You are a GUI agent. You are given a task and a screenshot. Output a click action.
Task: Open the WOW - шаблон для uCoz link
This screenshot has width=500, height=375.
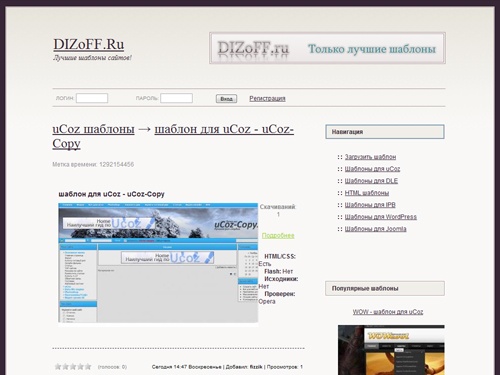coord(388,312)
